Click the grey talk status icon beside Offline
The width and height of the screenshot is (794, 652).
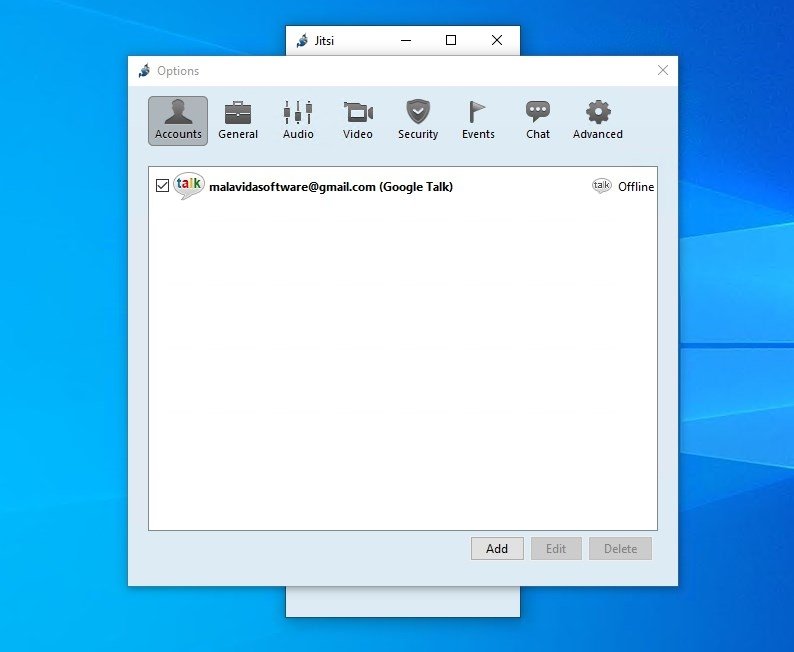click(602, 186)
